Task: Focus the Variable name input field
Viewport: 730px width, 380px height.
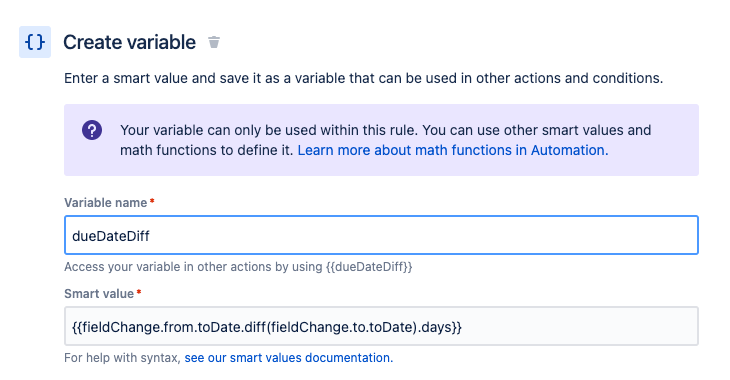Action: click(x=381, y=235)
